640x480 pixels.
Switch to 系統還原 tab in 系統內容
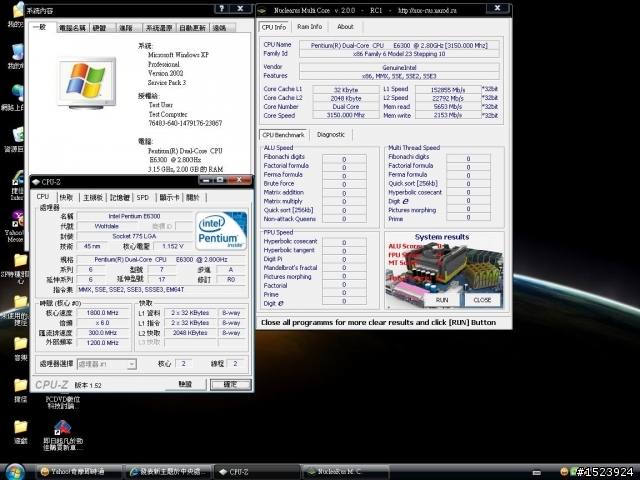coord(159,28)
